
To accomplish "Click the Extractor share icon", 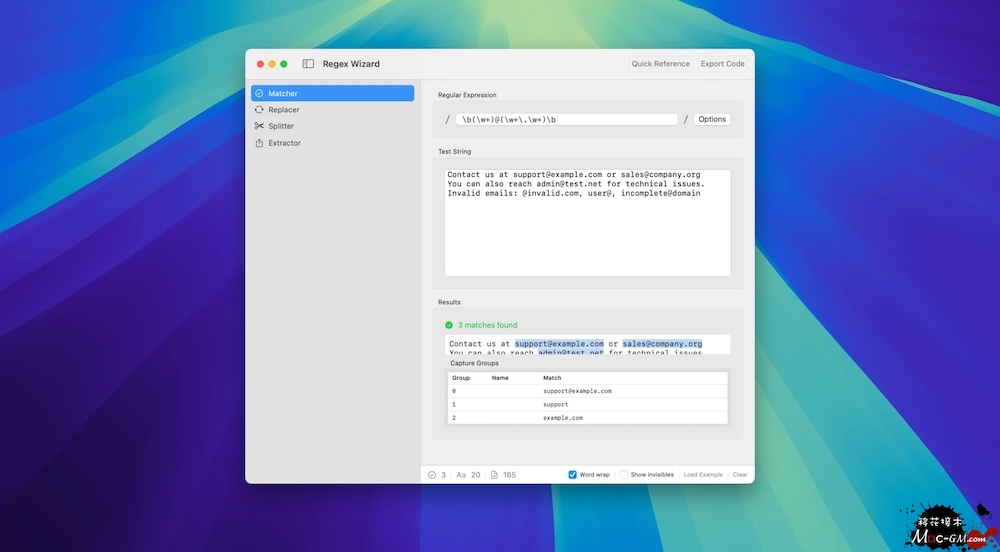I will 259,143.
